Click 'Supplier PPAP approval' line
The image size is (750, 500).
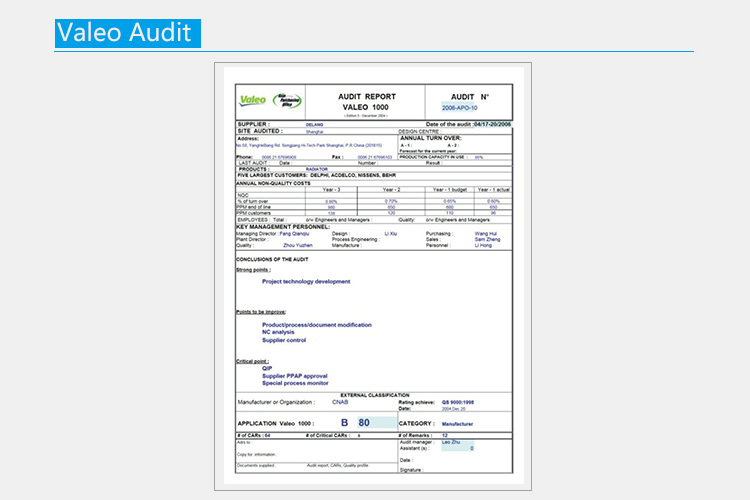295,376
